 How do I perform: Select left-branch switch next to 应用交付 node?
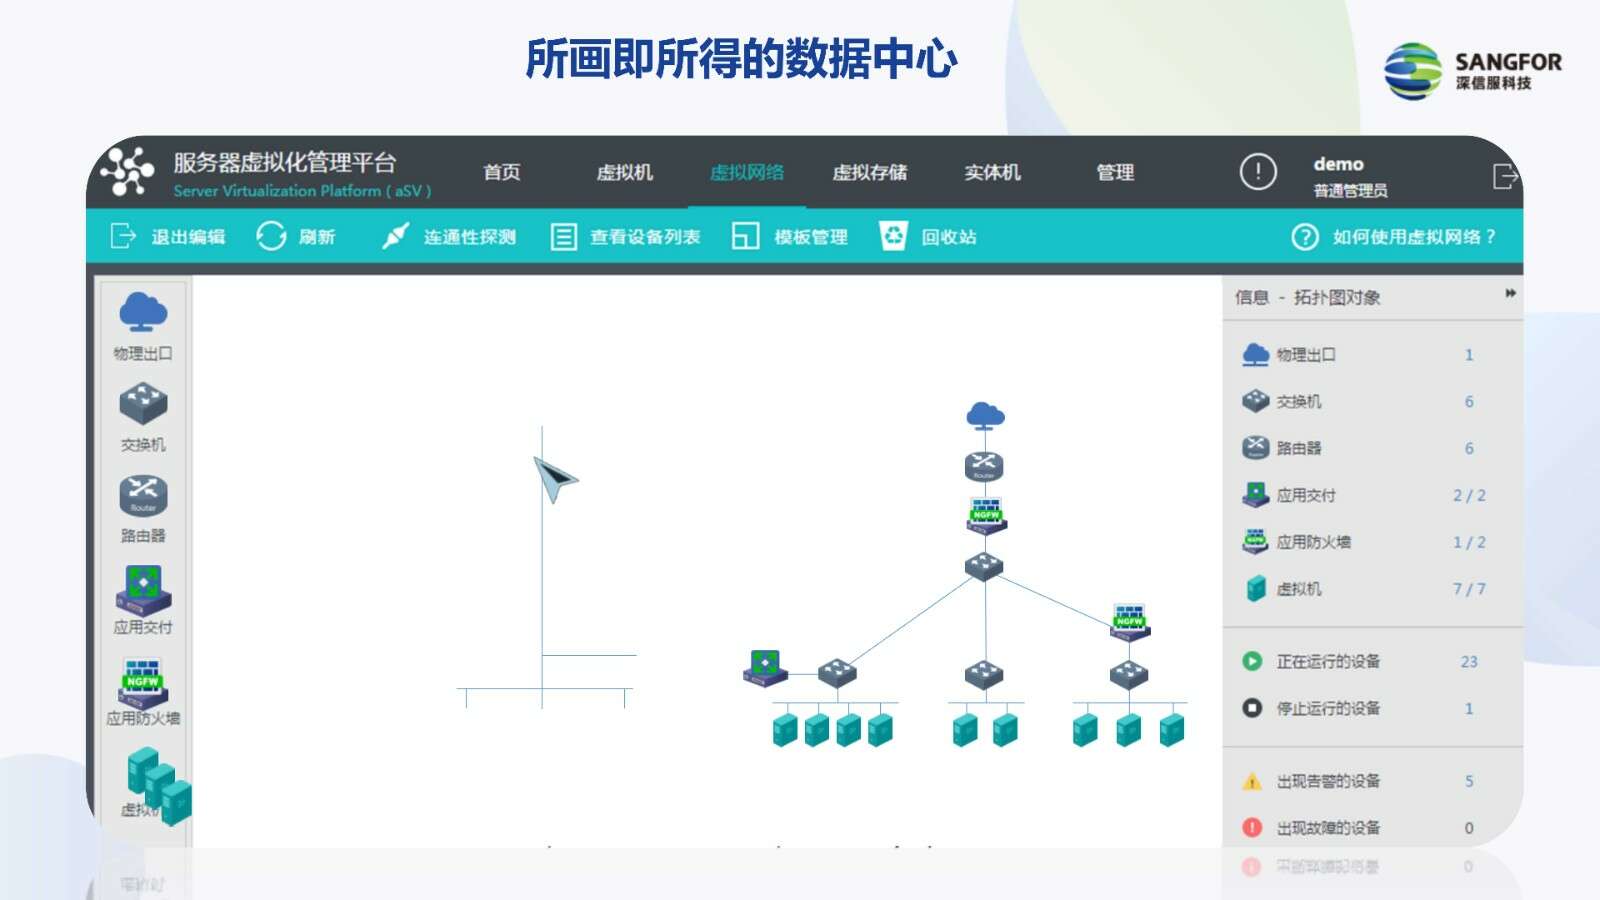point(837,672)
